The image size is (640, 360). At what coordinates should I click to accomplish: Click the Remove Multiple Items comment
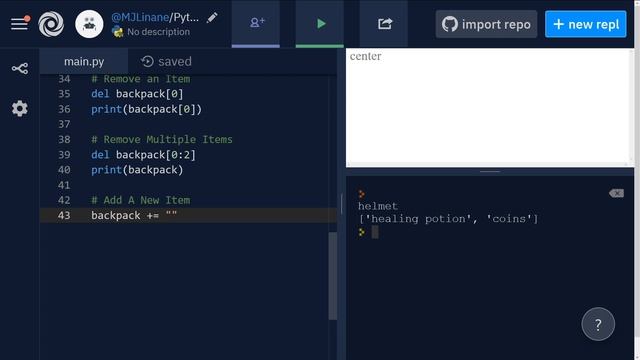(162, 140)
